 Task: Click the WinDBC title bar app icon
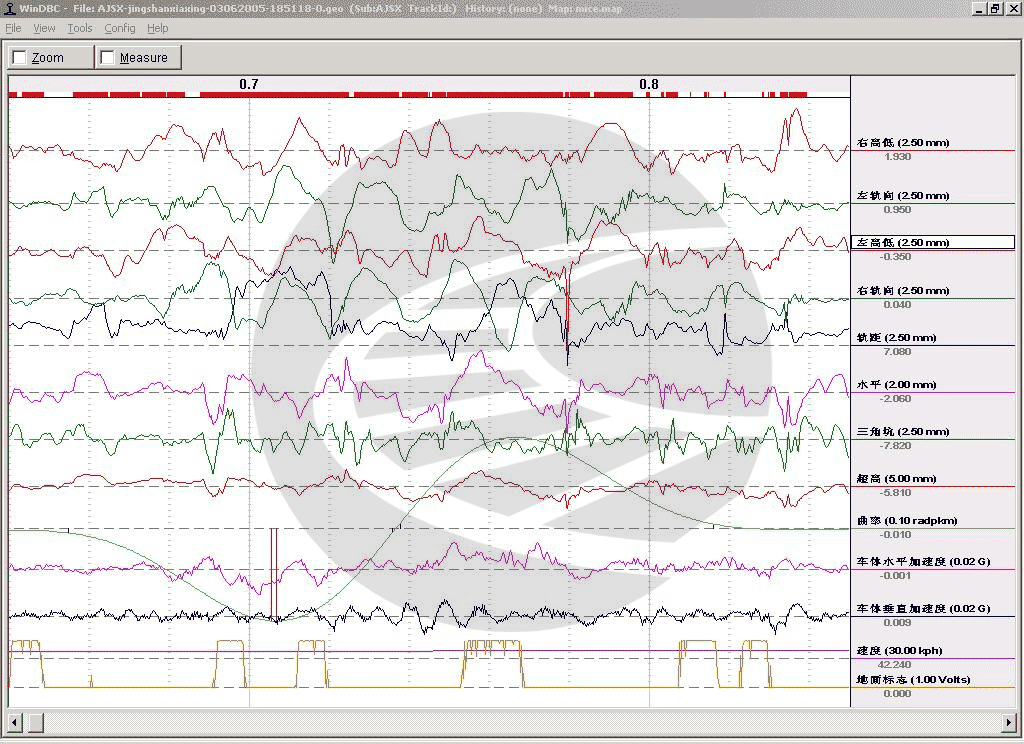click(9, 8)
